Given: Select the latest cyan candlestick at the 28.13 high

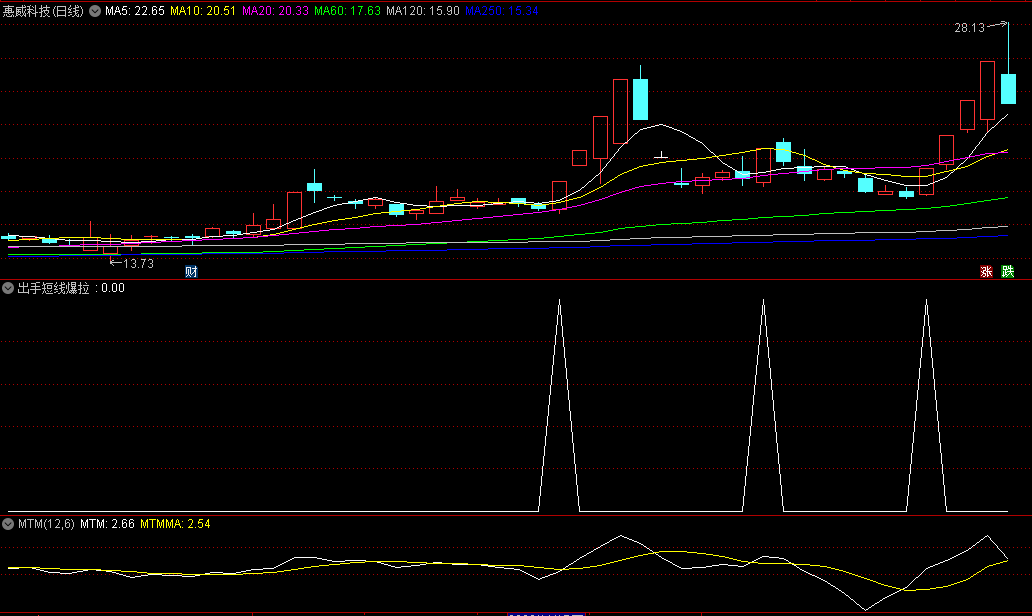Looking at the screenshot, I should click(x=1008, y=89).
